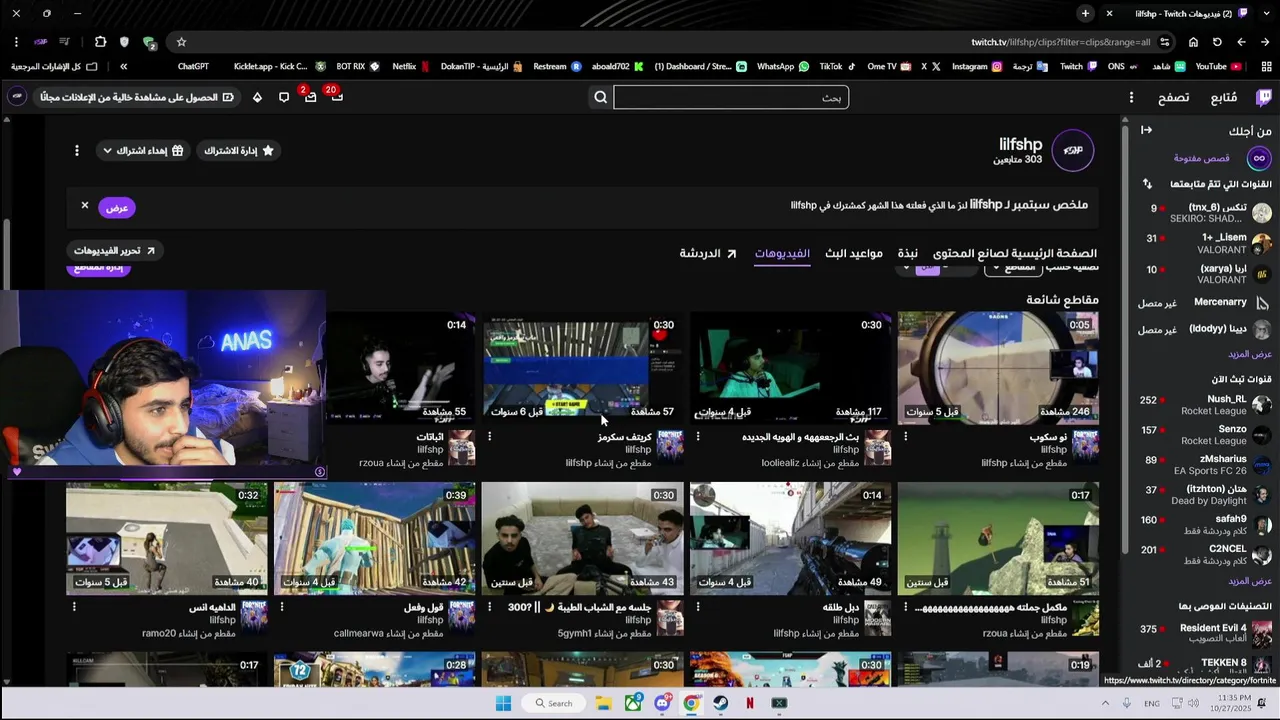
Task: Open the Instagram bookmark
Action: coord(977,66)
